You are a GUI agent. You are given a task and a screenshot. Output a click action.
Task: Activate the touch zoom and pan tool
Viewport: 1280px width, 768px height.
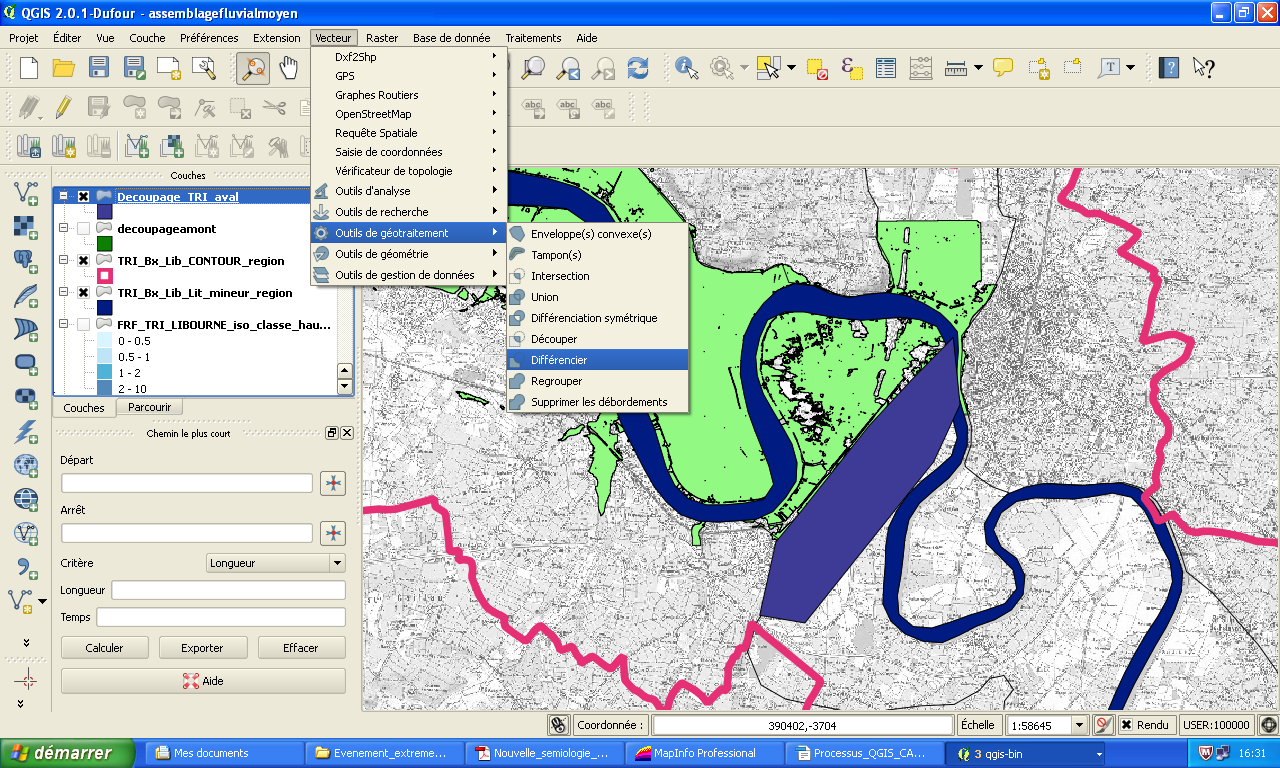[253, 68]
